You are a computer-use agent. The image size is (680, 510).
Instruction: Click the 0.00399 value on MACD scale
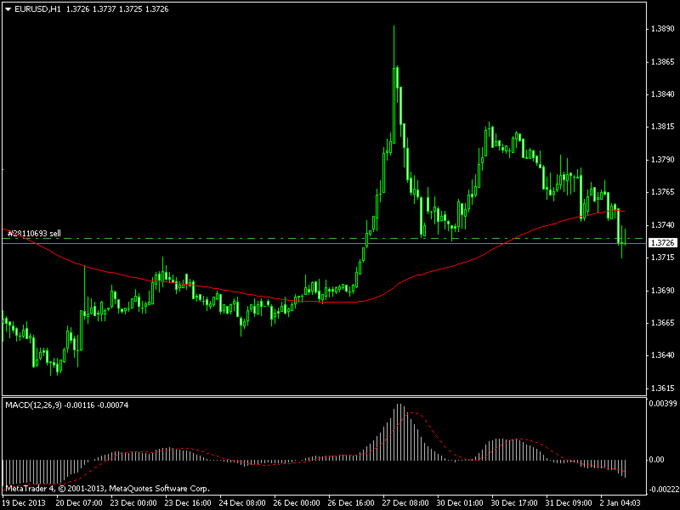663,403
